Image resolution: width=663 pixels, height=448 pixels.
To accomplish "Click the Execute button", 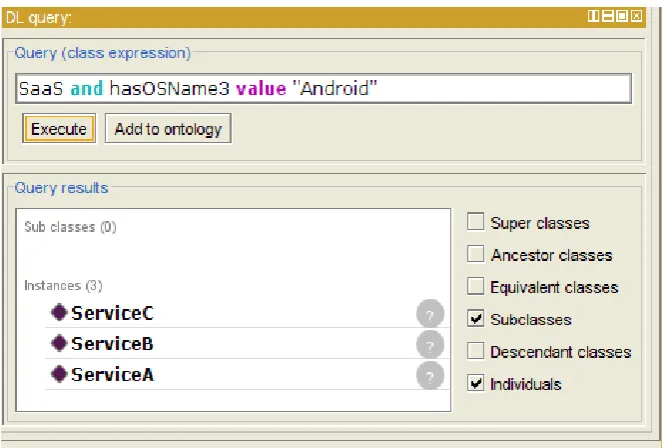I will 59,128.
